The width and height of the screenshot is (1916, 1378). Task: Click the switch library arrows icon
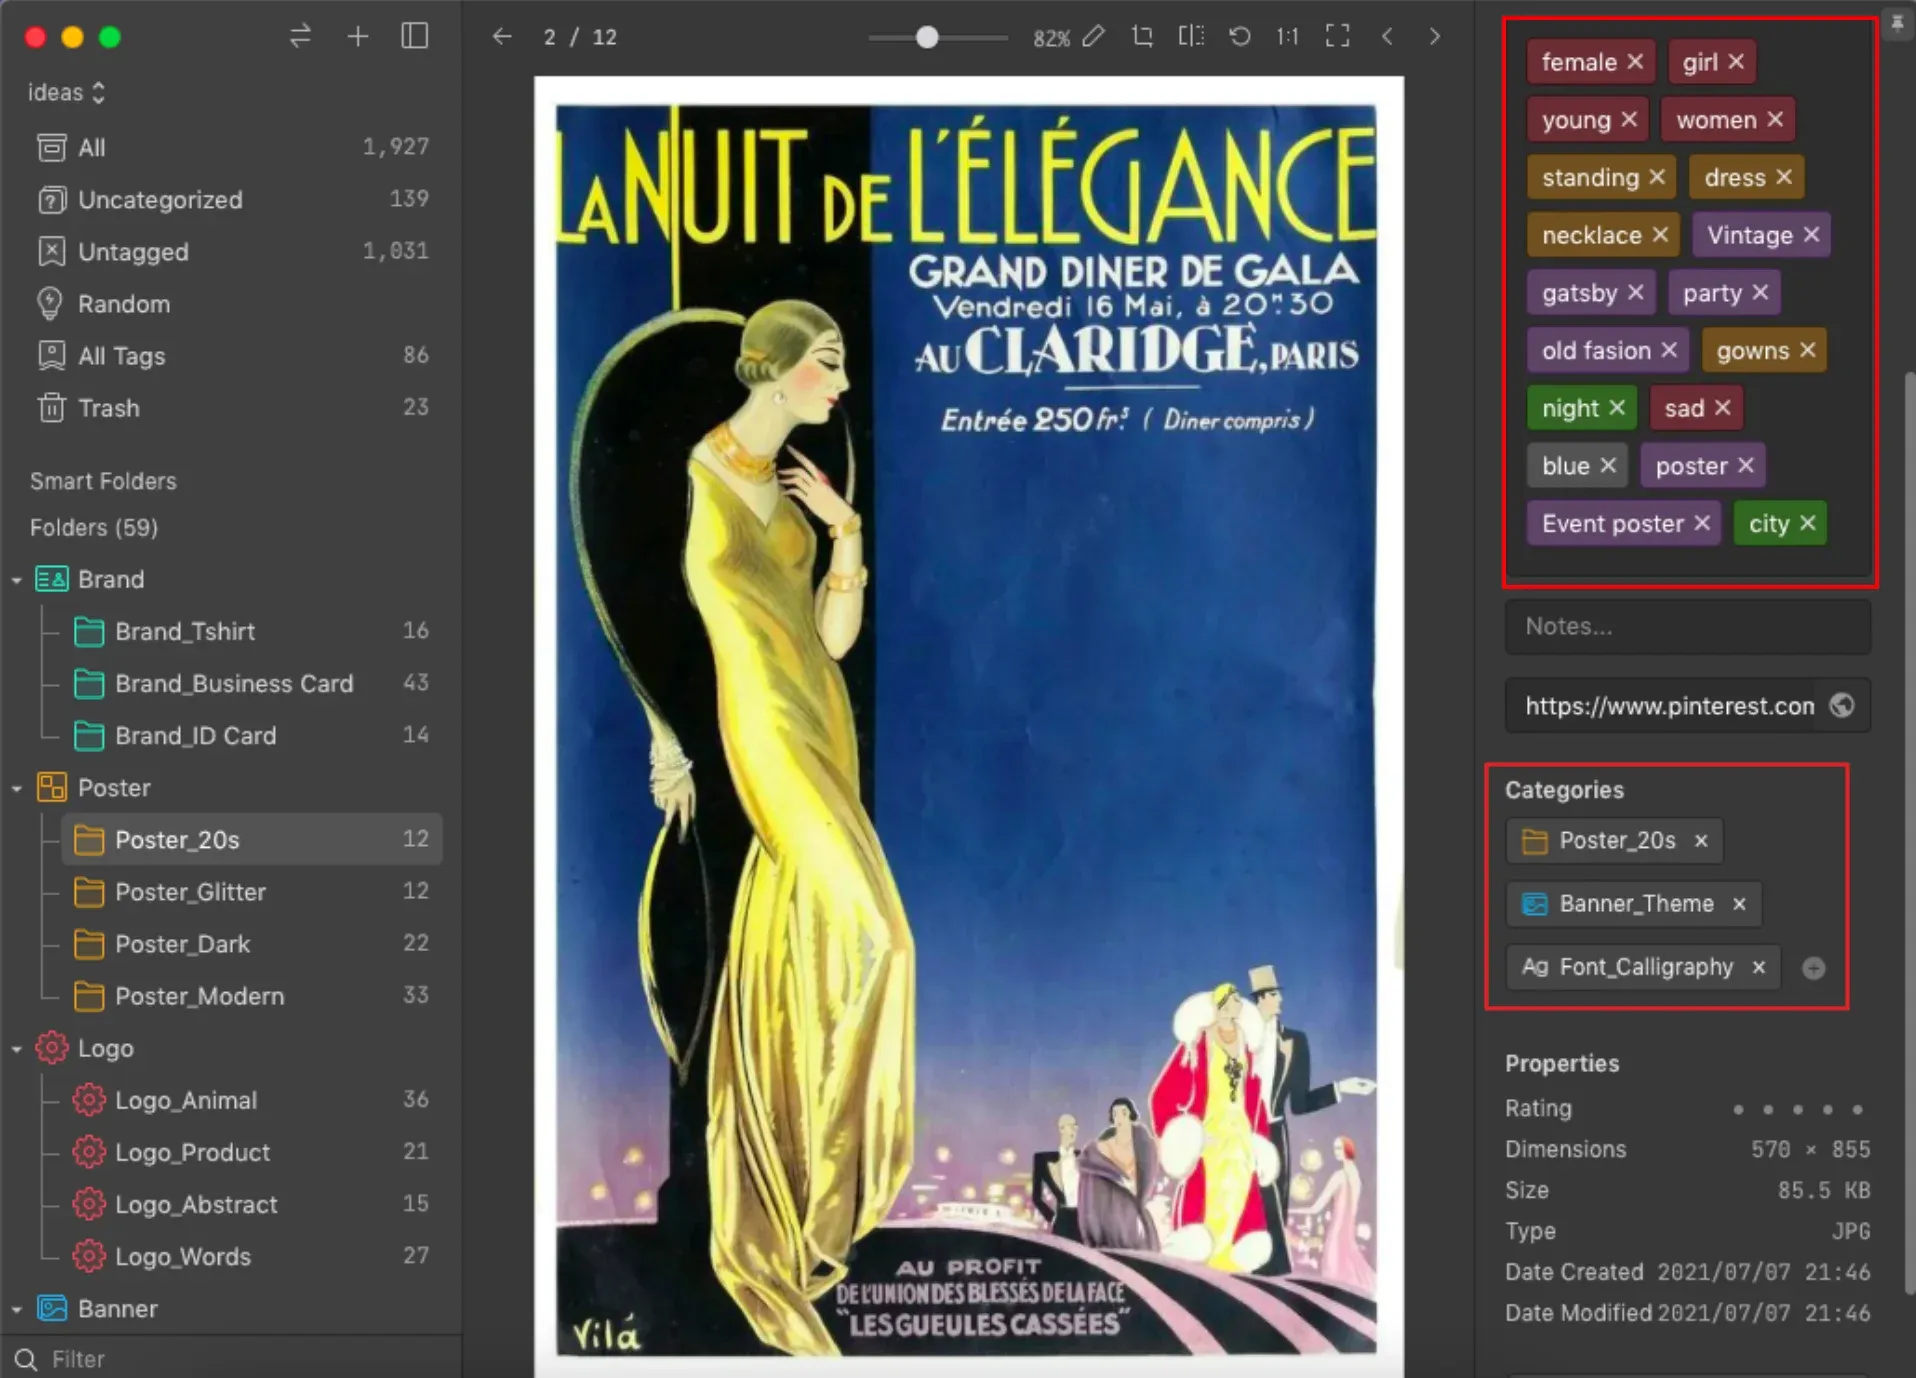(x=300, y=37)
